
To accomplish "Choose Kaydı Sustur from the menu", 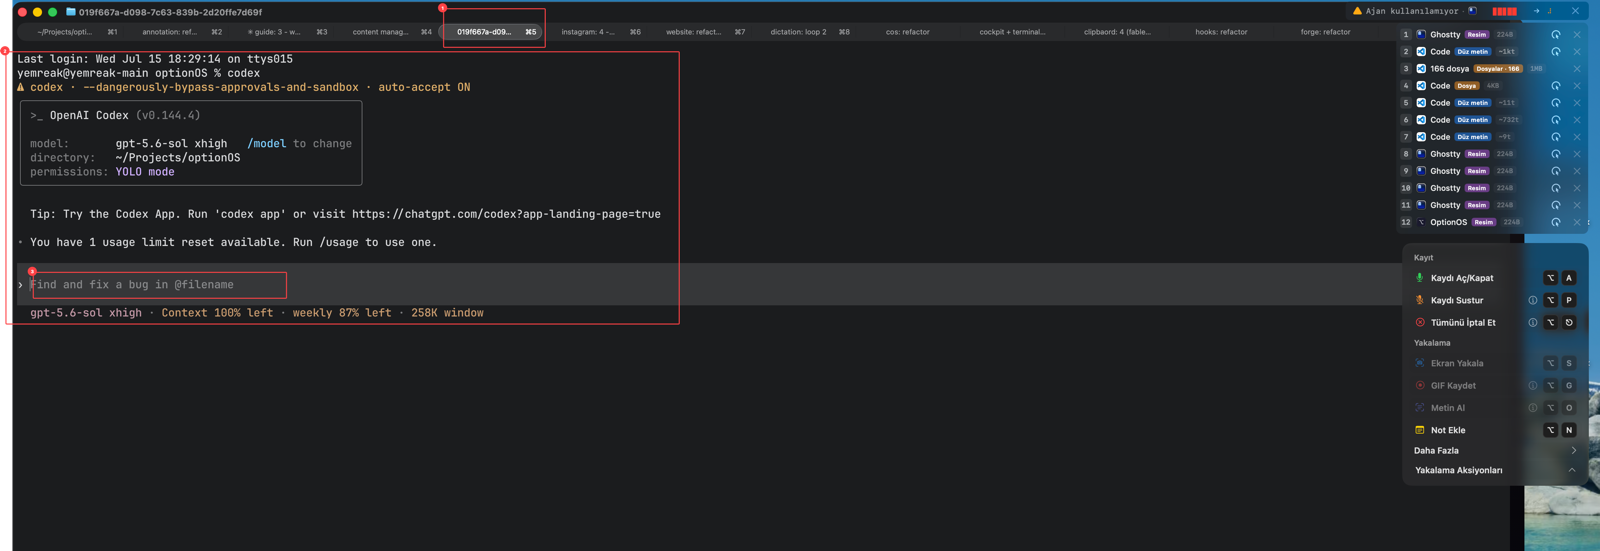I will [1495, 300].
